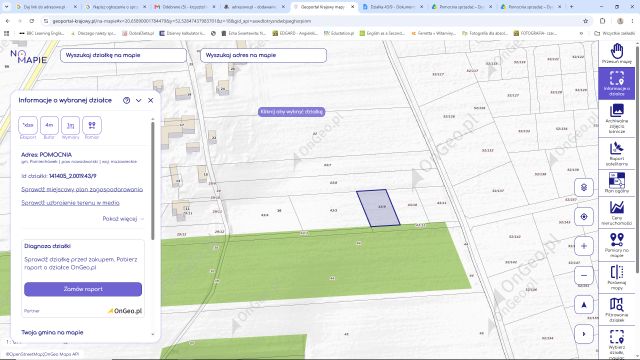Image resolution: width=640 pixels, height=360 pixels.
Task: Focus the Wyszukaj adres na mapie field
Action: tap(263, 55)
